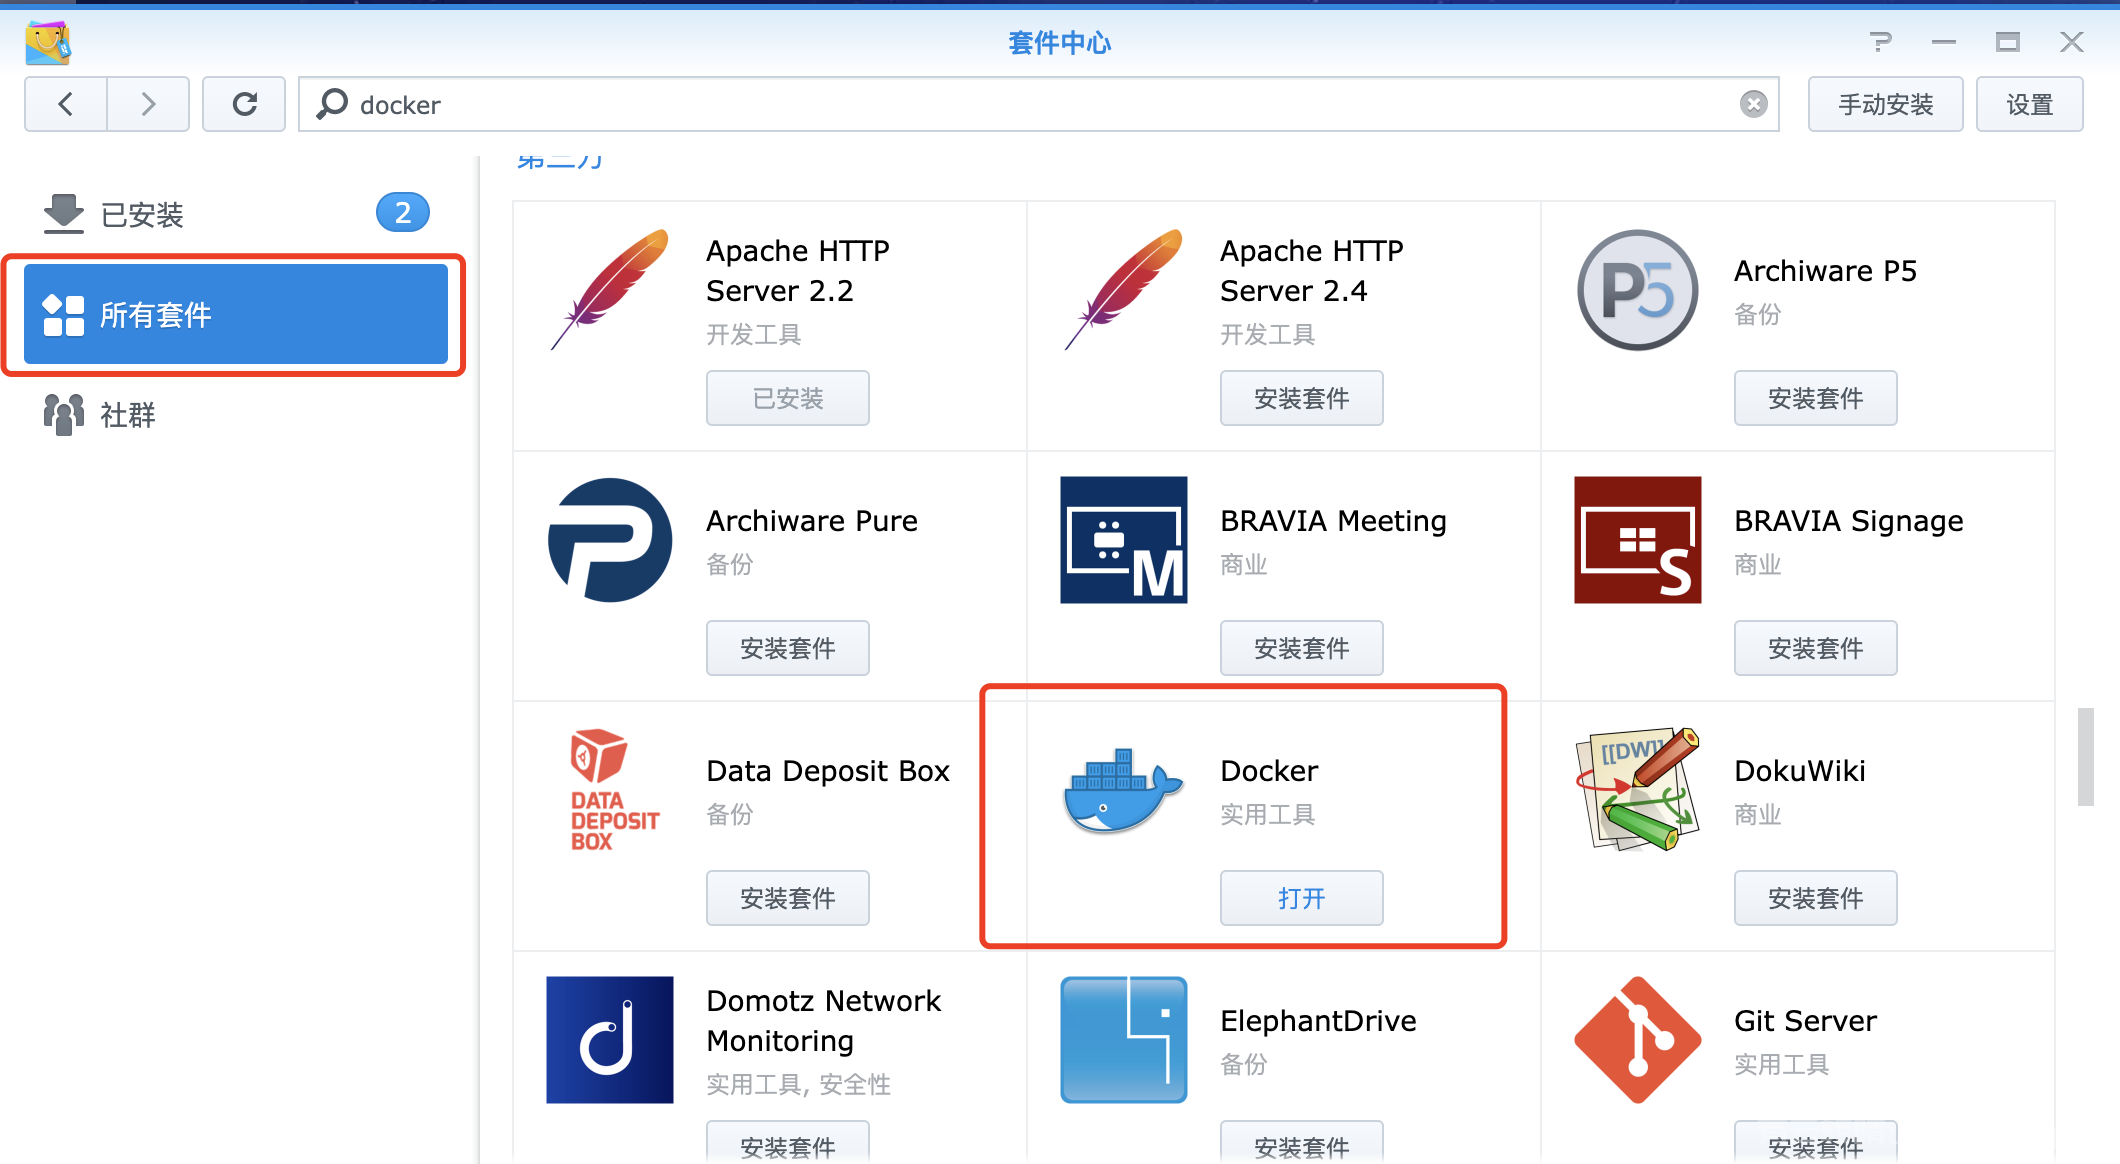Refresh the package list

(x=244, y=104)
